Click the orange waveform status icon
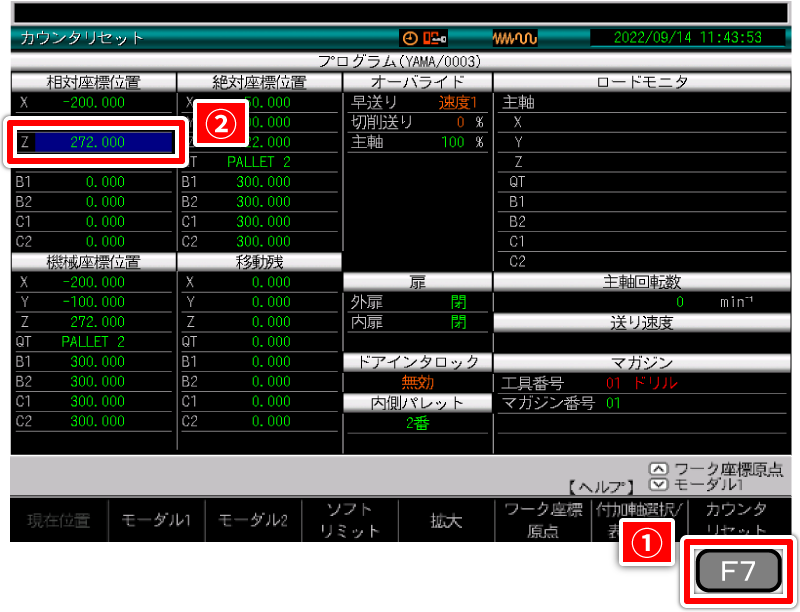 (x=515, y=38)
